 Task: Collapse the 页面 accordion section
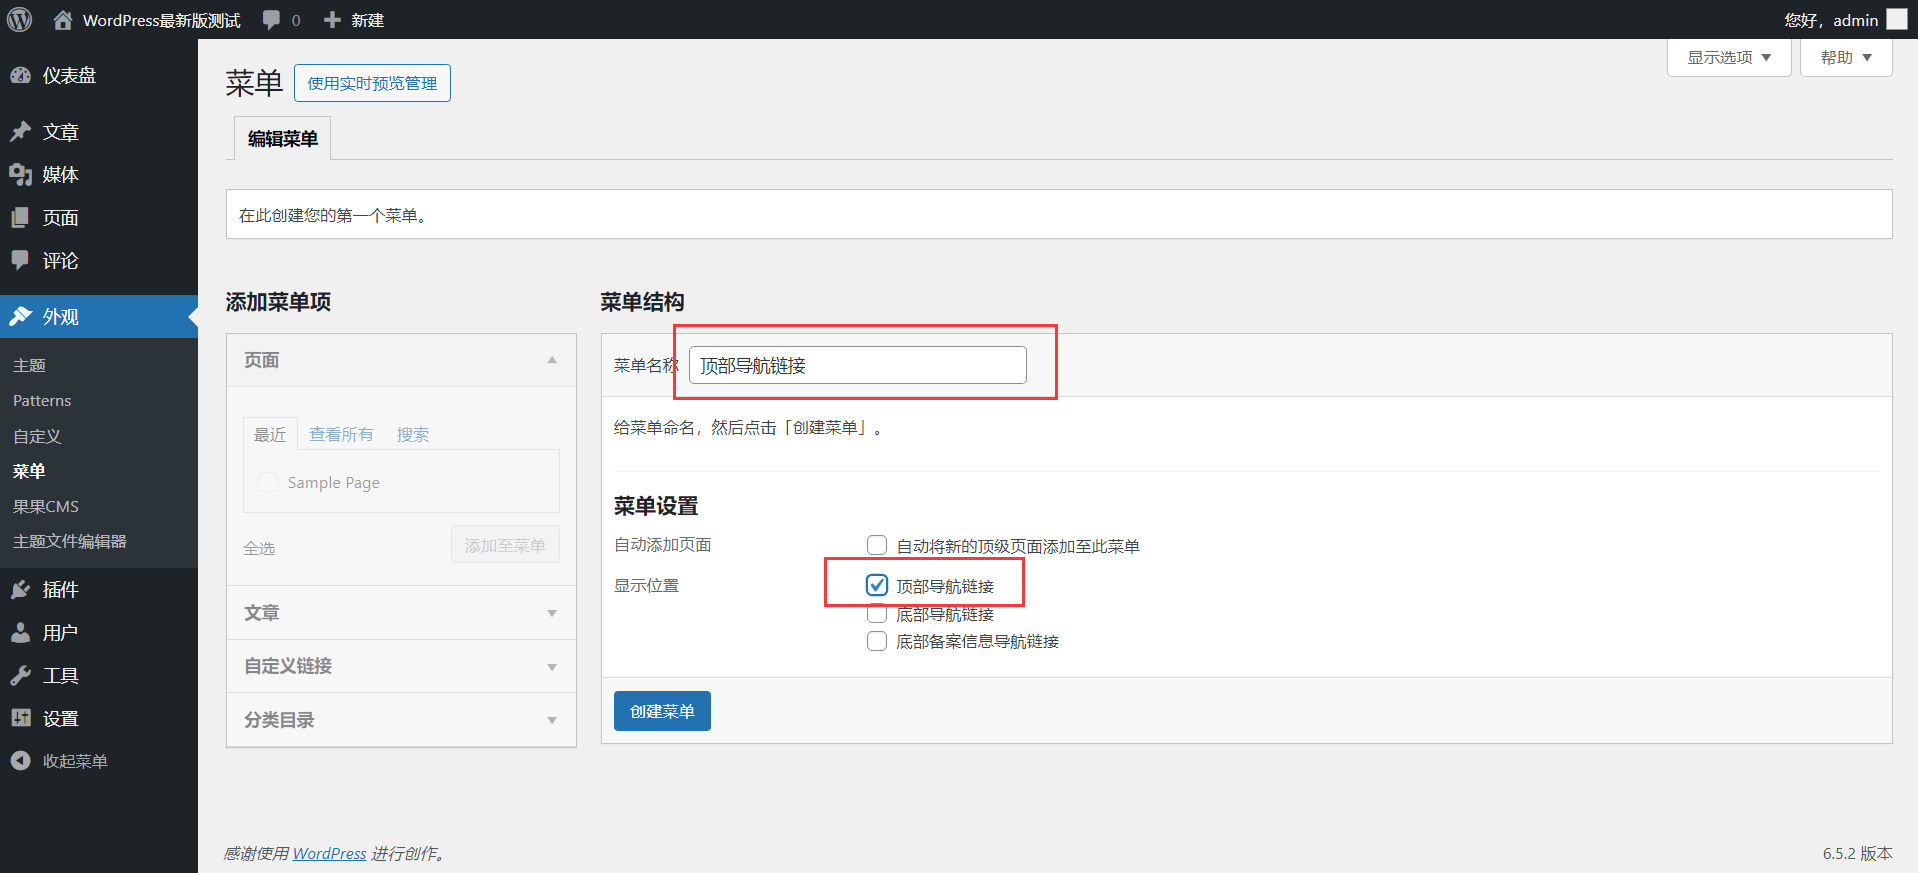tap(402, 360)
